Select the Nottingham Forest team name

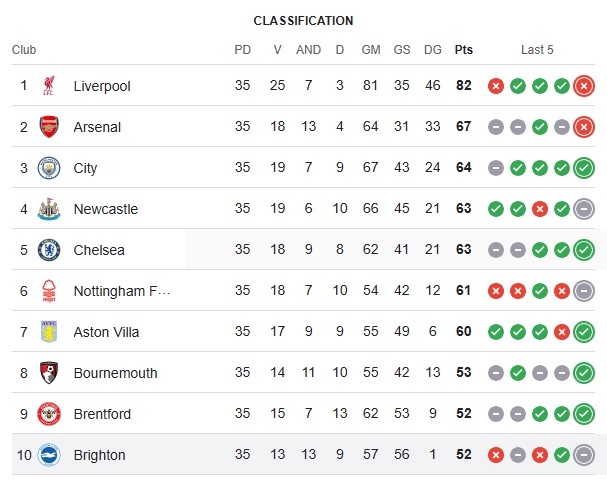(x=122, y=291)
